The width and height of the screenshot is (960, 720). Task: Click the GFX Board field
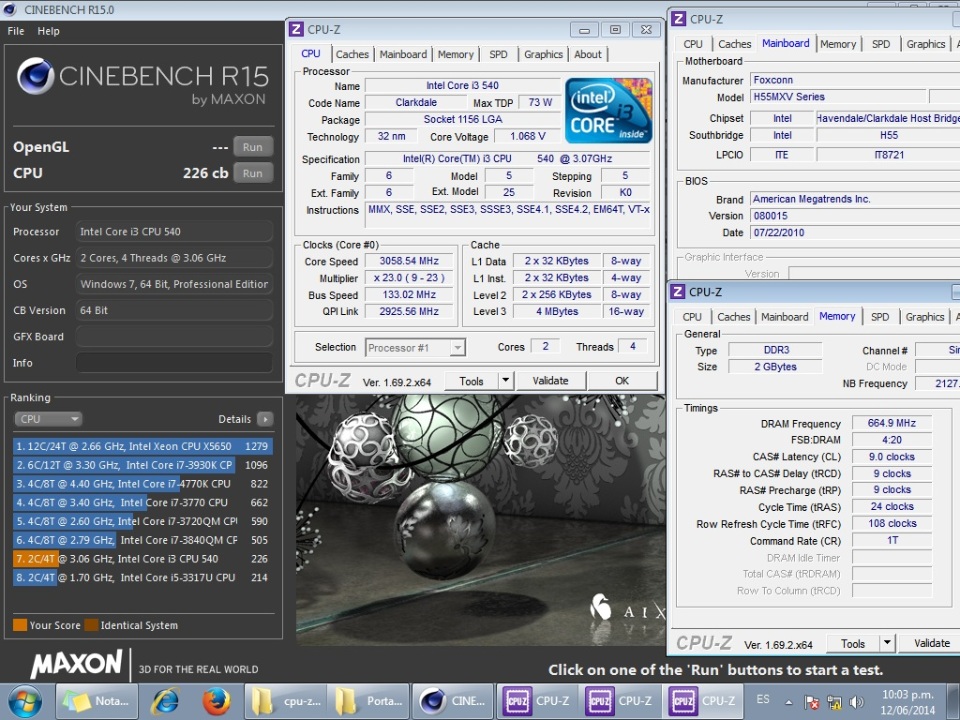pyautogui.click(x=174, y=337)
